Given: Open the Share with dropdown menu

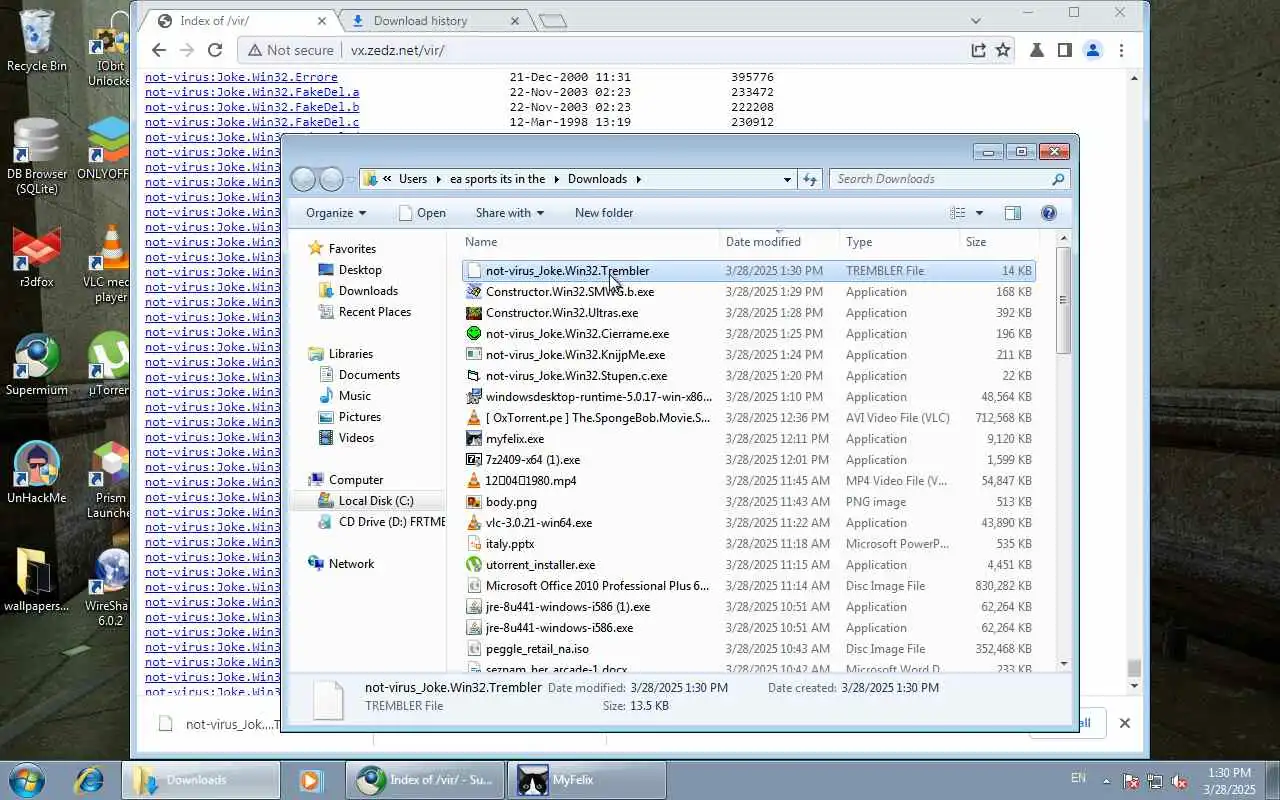Looking at the screenshot, I should (510, 213).
